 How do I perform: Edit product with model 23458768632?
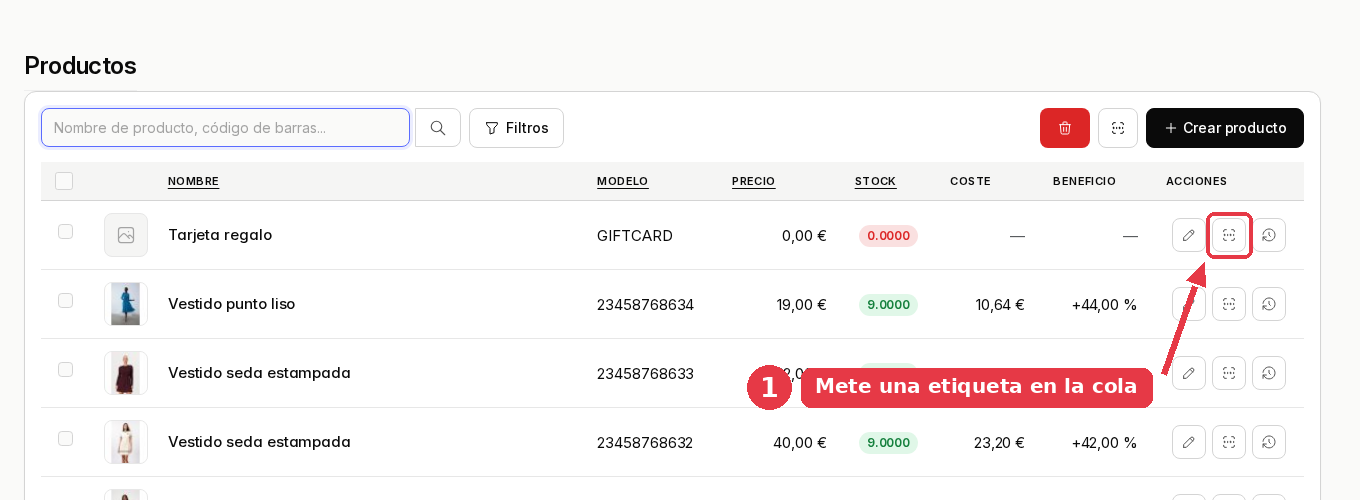pos(1189,442)
